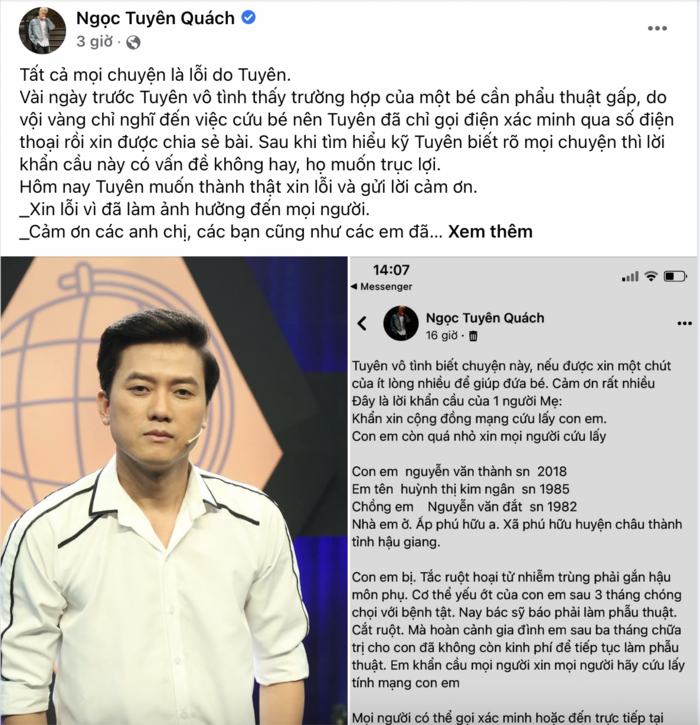Screen dimensions: 700x725
Task: Open the phone screenshot image on right
Action: coord(524,491)
